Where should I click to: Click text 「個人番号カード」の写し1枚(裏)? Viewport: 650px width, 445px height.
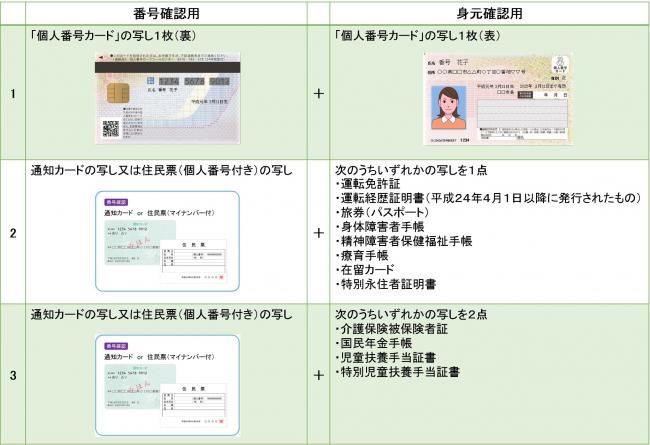(112, 36)
